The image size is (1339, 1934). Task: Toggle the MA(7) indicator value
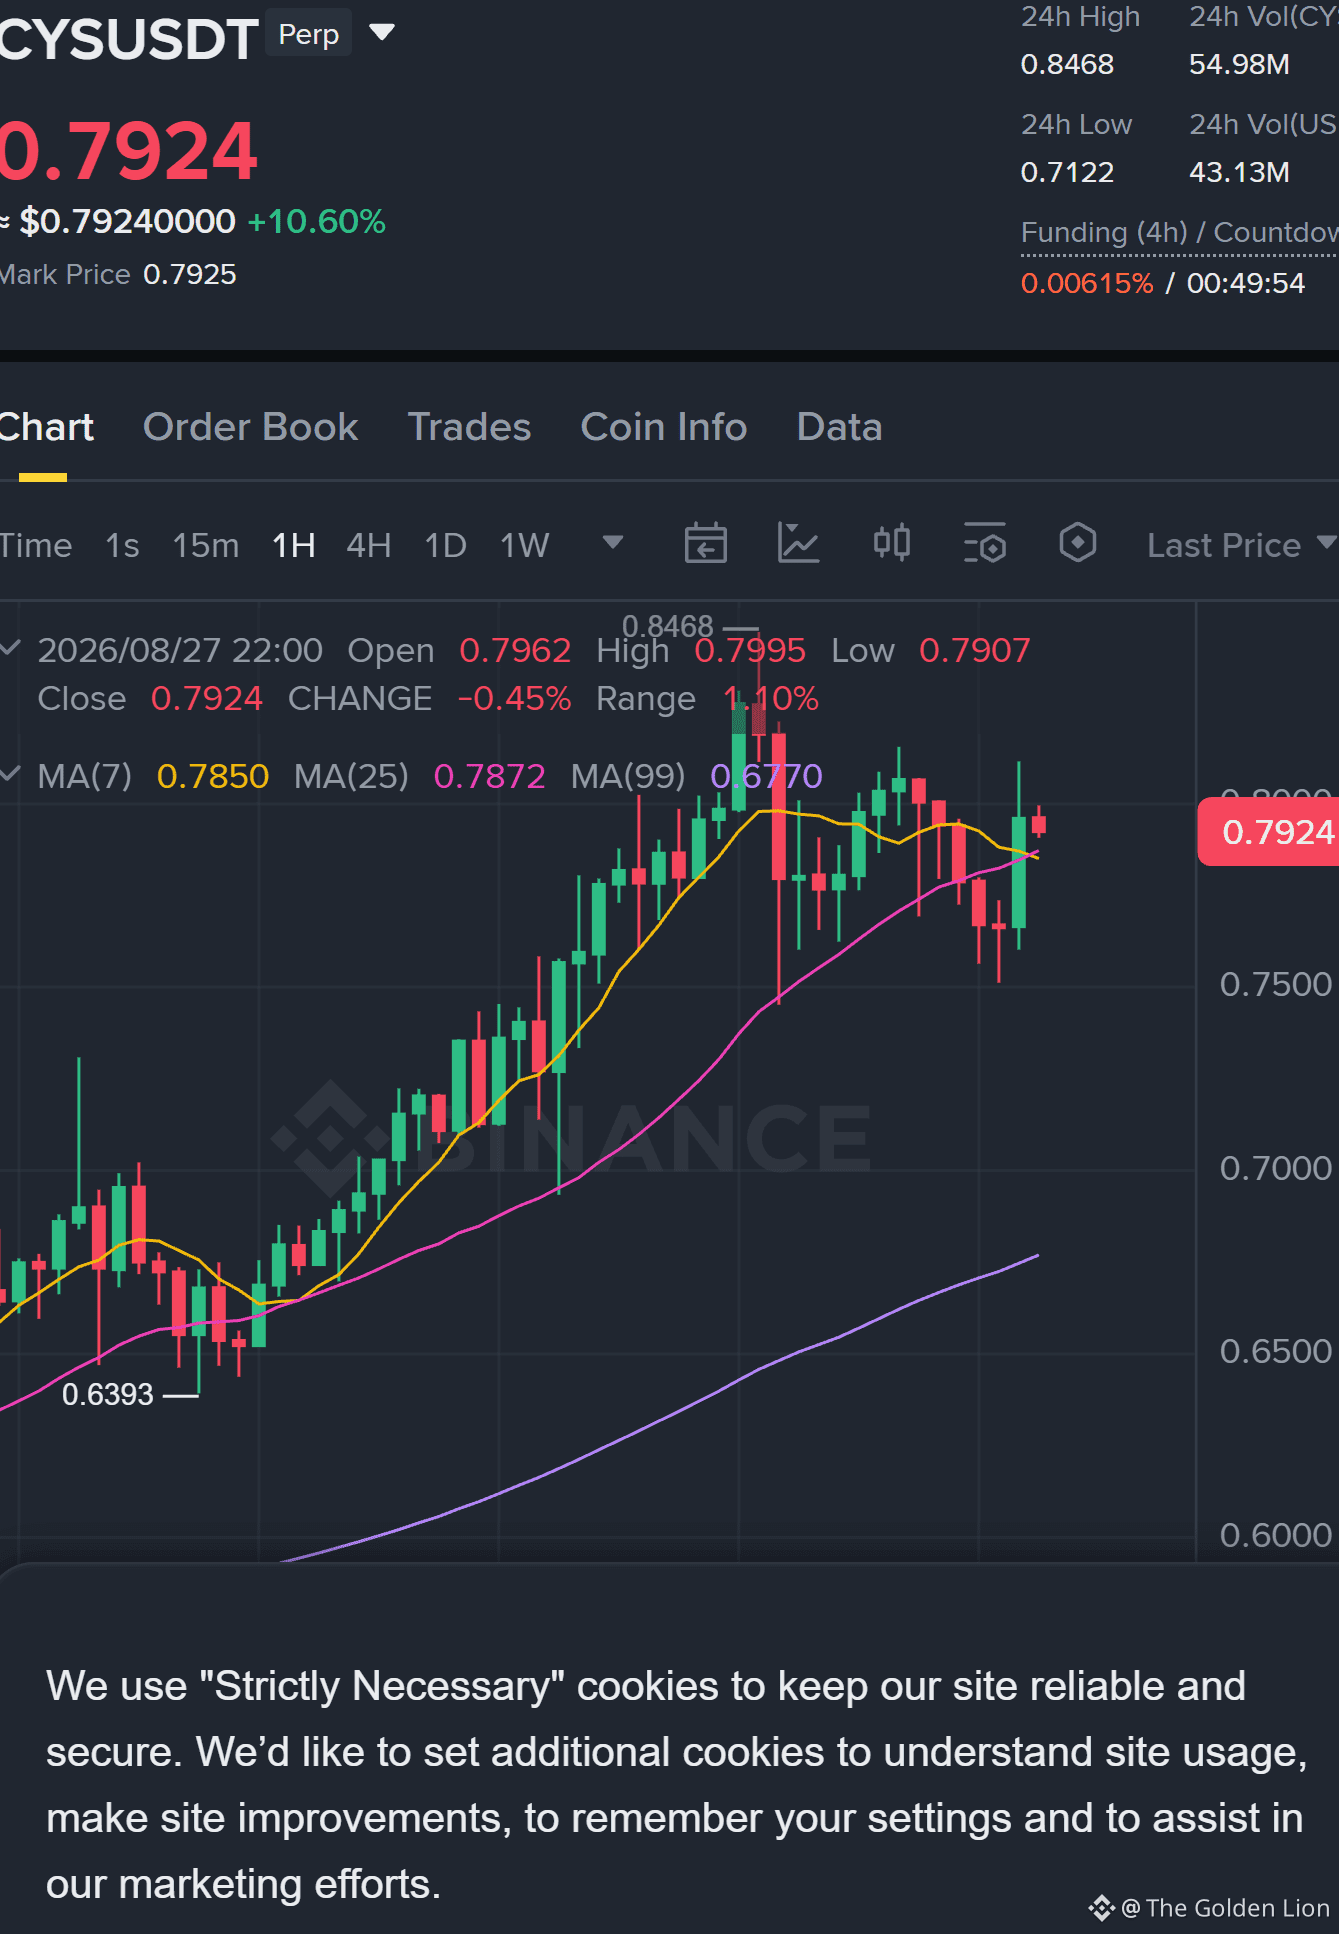[x=213, y=776]
